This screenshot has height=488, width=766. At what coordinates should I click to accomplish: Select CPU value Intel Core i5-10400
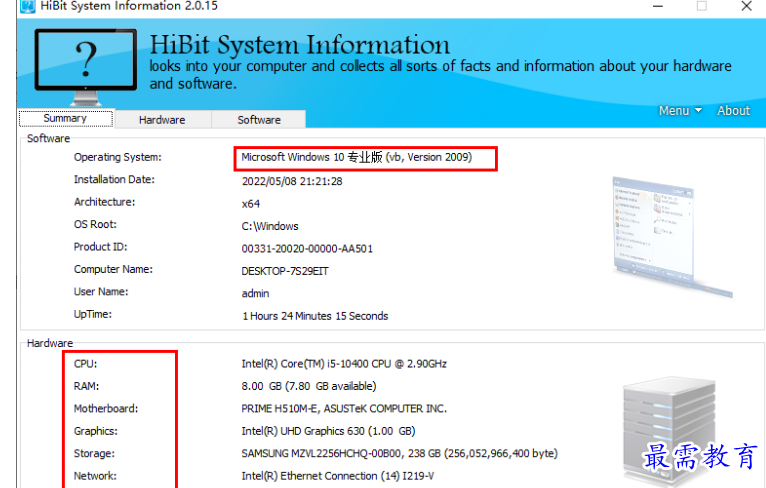344,364
